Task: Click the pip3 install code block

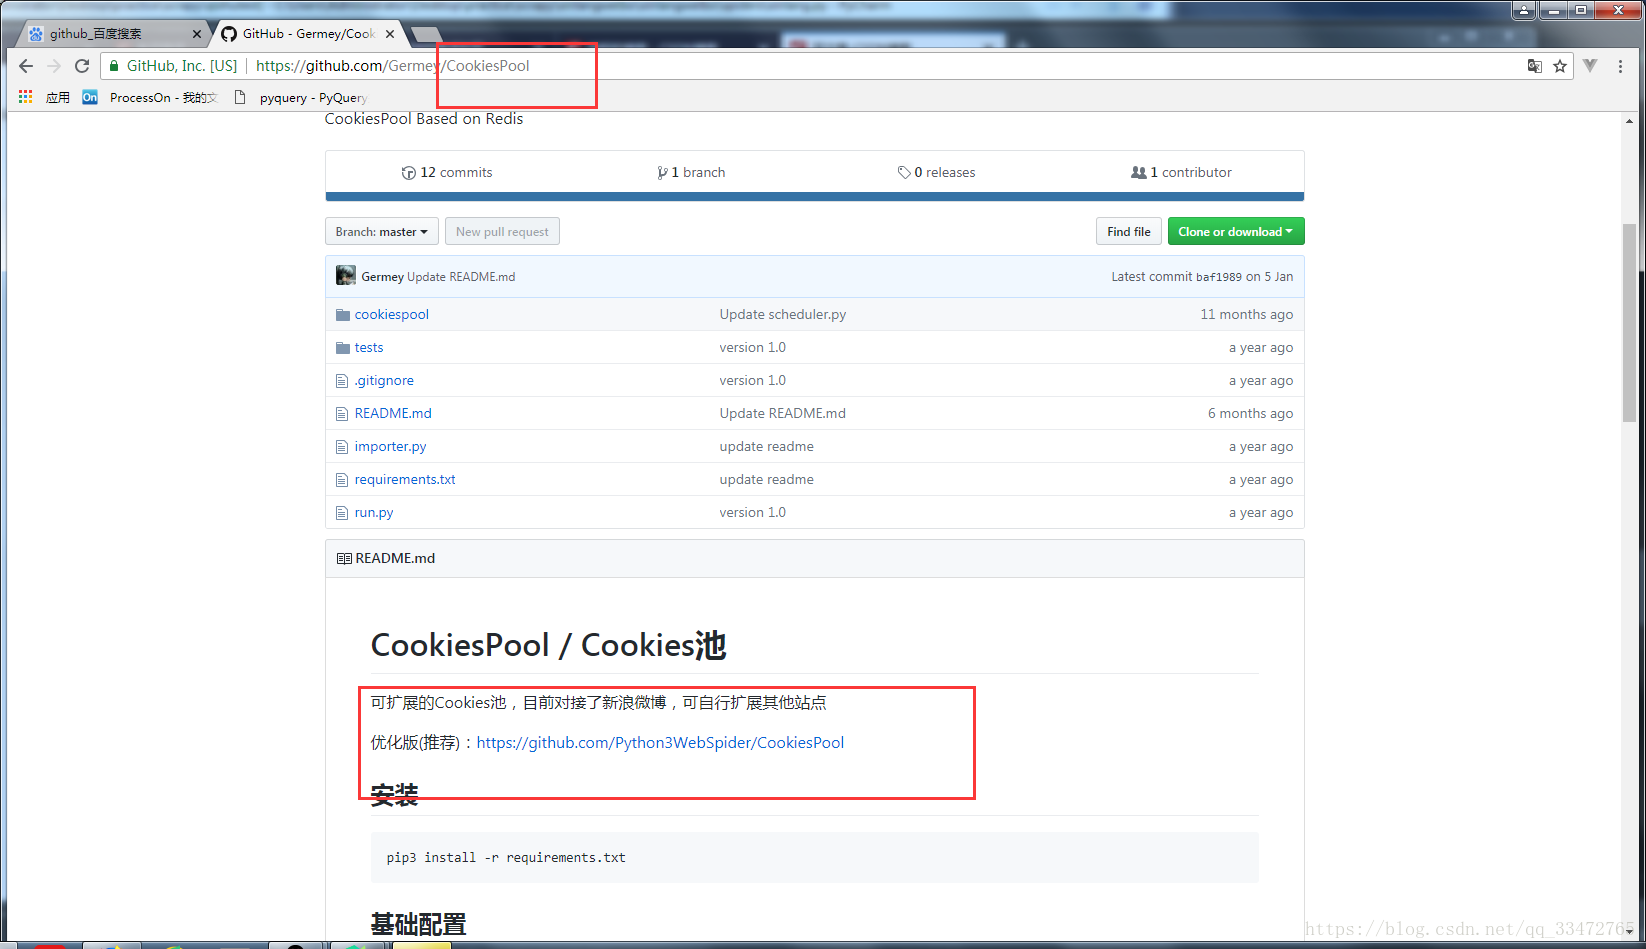Action: point(814,857)
